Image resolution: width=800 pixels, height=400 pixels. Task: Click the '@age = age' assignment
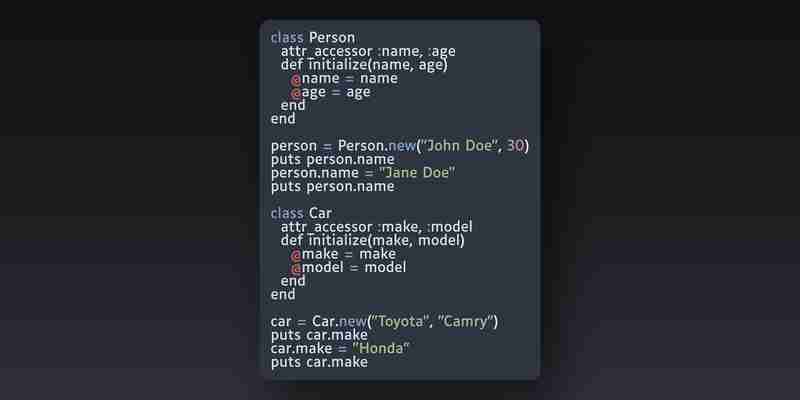coord(330,92)
